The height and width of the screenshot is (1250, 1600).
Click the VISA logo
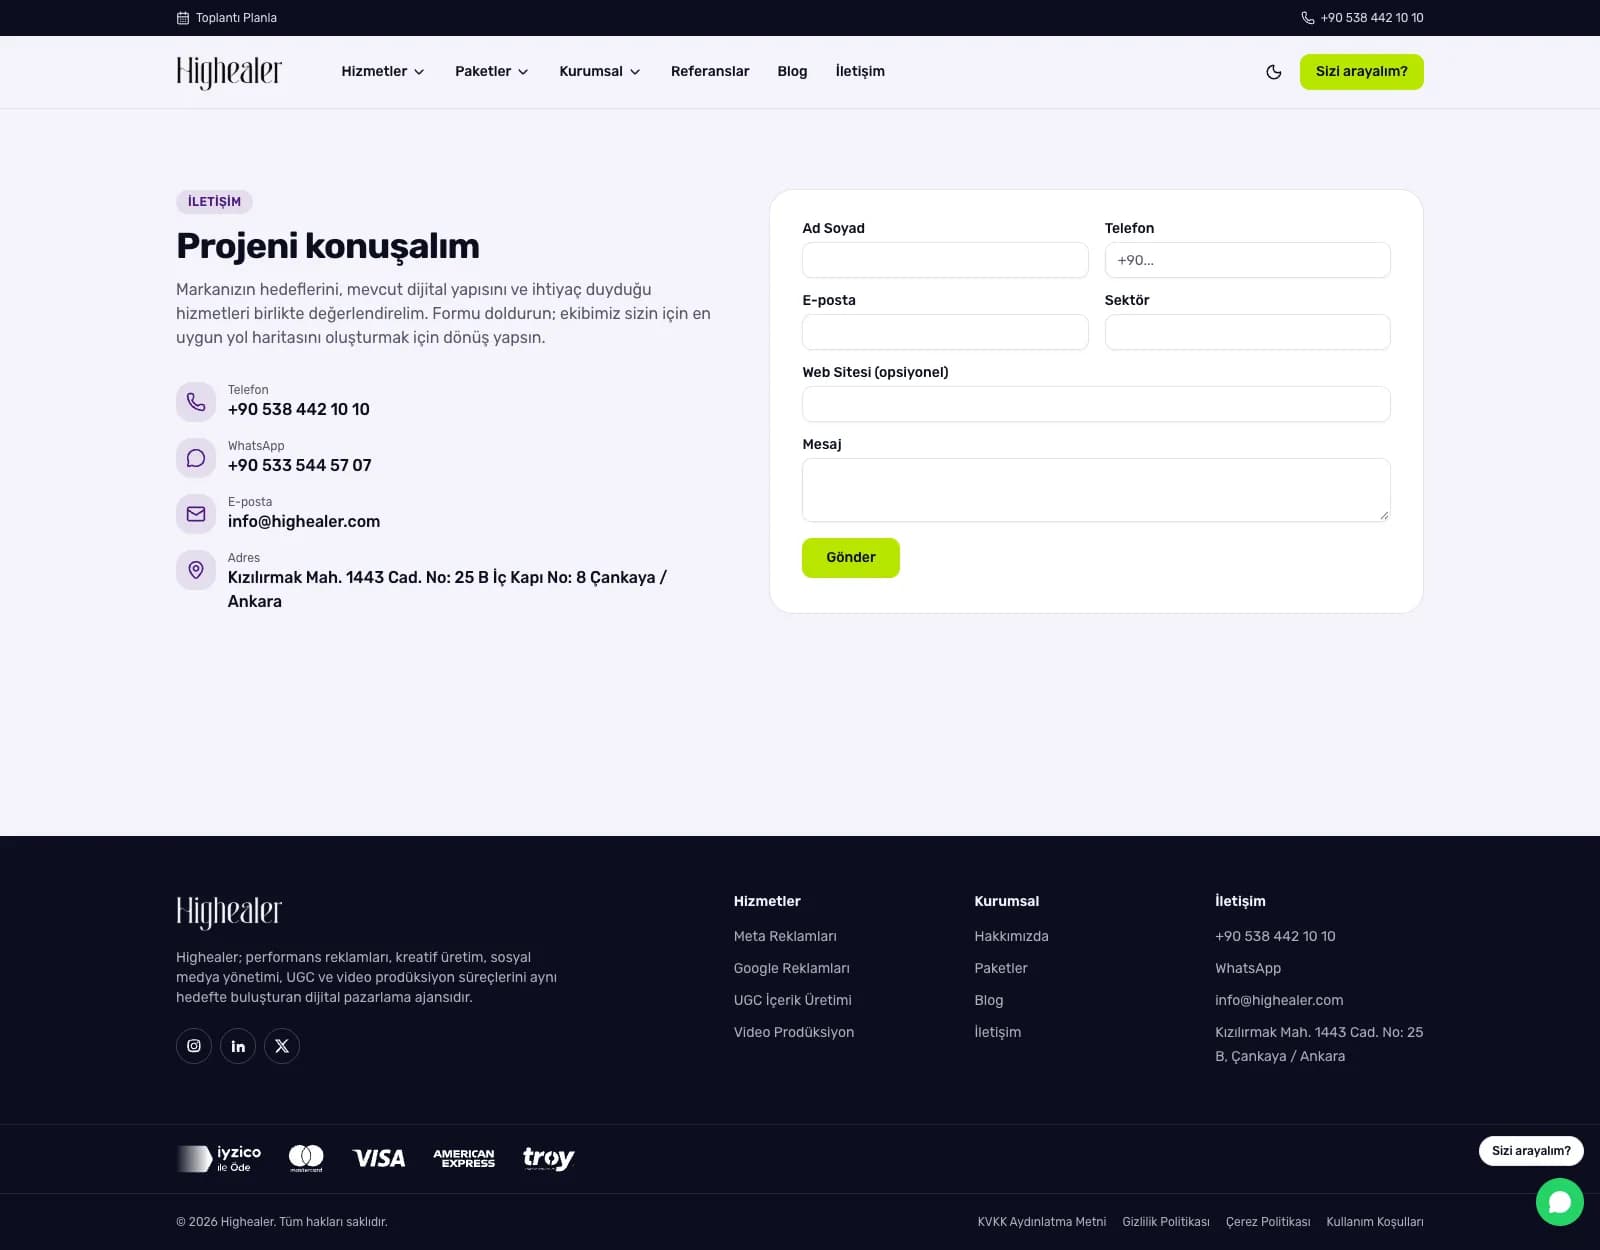click(379, 1159)
